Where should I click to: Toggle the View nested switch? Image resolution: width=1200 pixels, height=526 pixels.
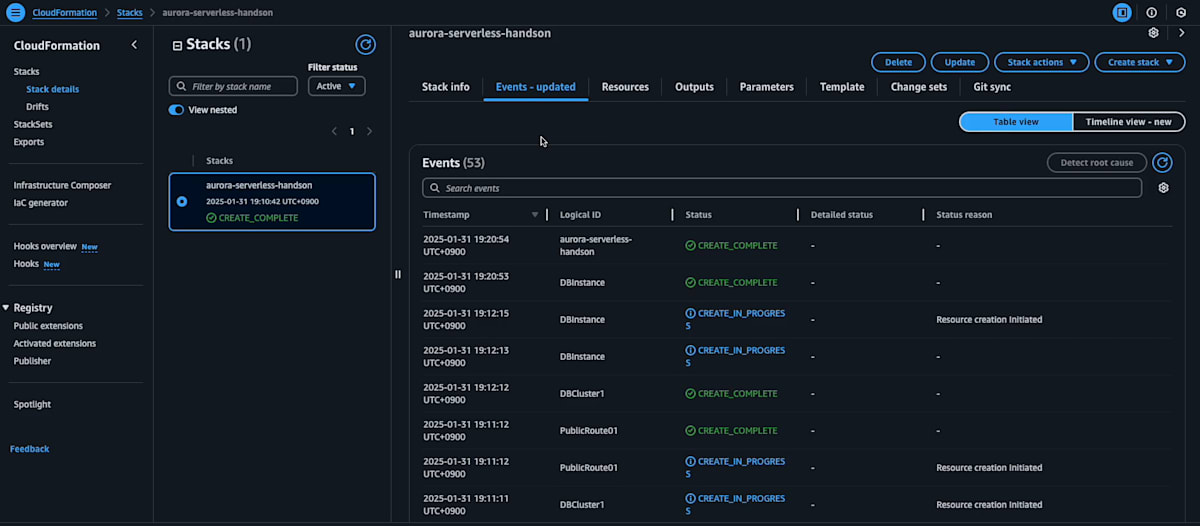176,110
